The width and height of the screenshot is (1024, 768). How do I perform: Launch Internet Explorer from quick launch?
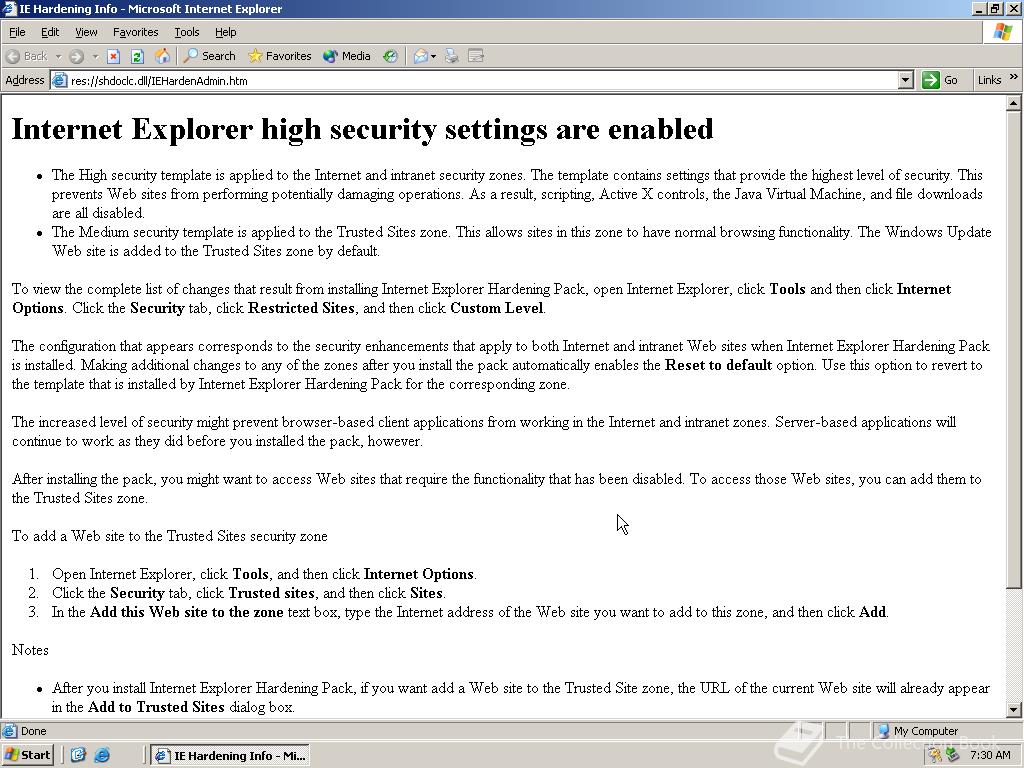coord(102,755)
